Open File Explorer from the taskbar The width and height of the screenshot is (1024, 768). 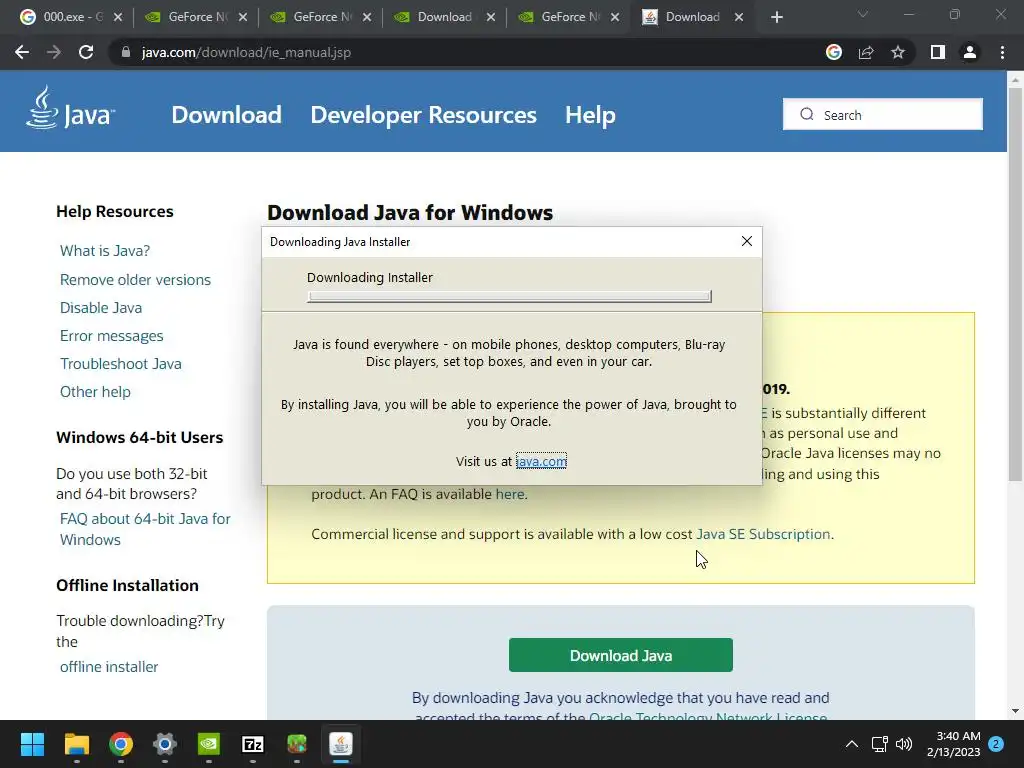pyautogui.click(x=76, y=744)
